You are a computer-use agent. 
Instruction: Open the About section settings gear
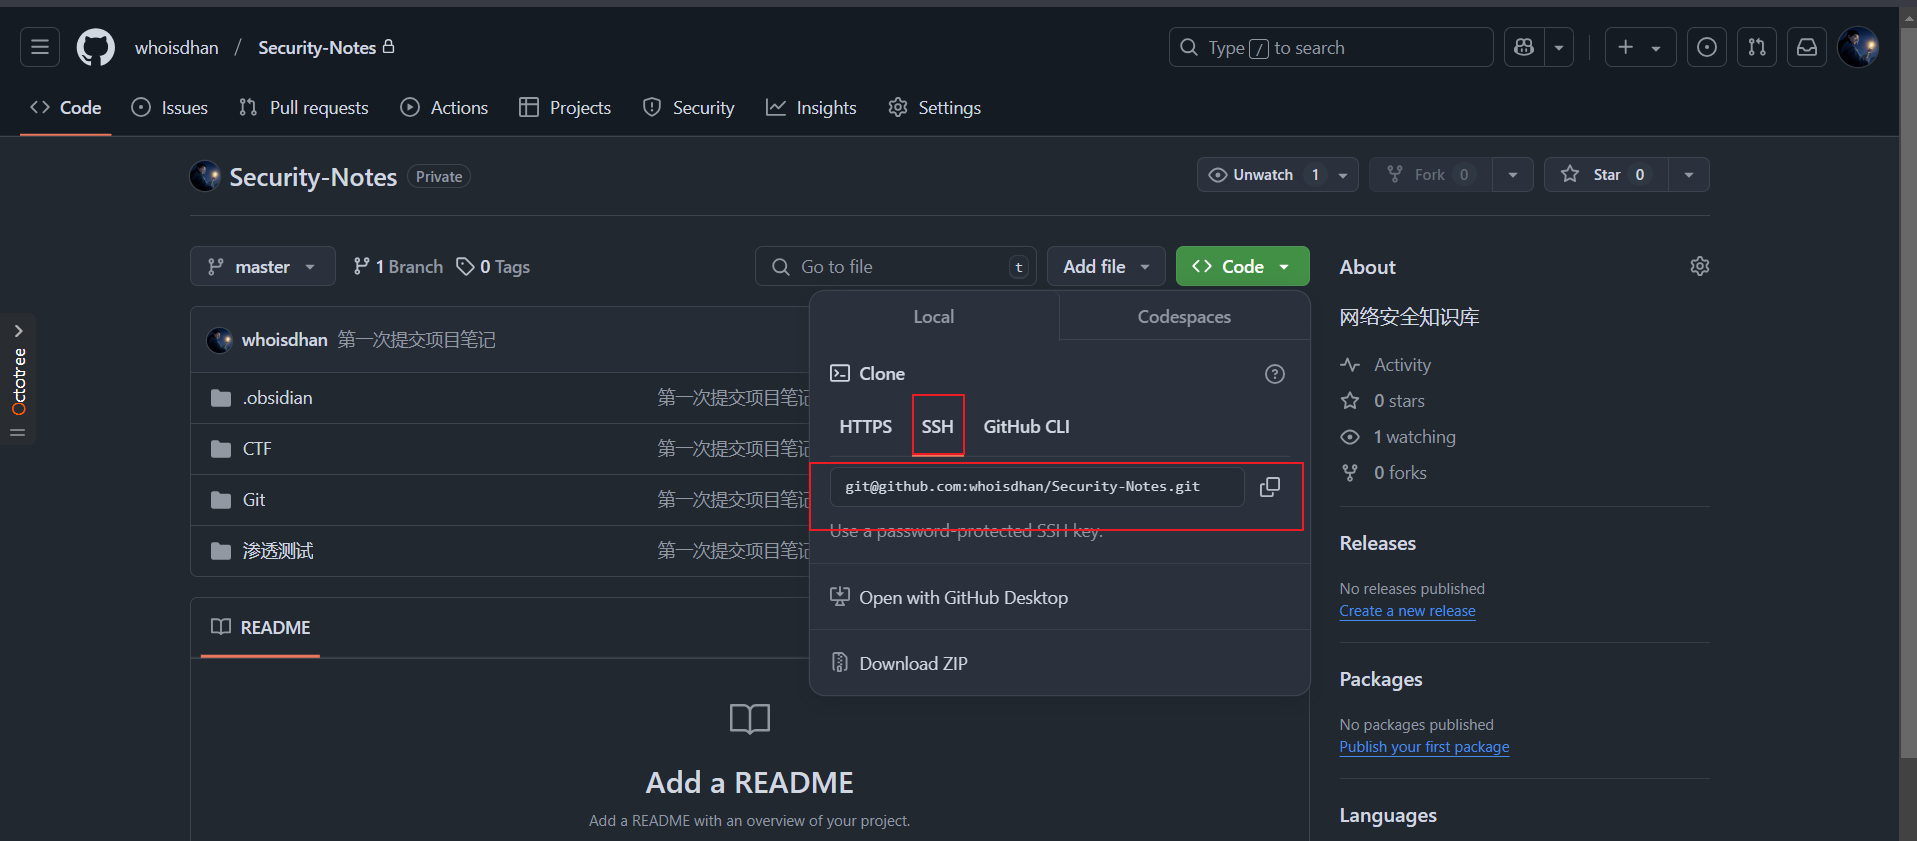[x=1699, y=266]
